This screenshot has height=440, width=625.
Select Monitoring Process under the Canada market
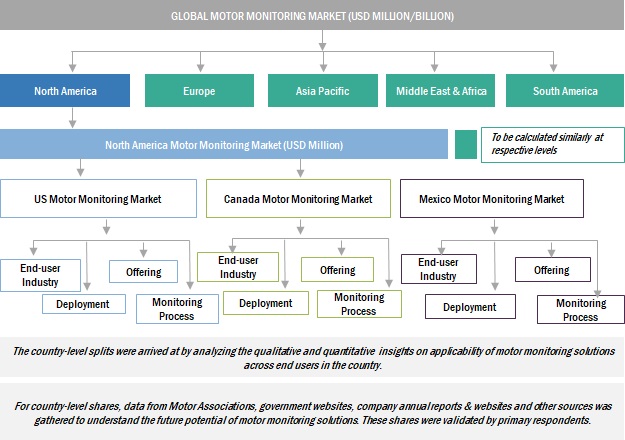point(359,304)
